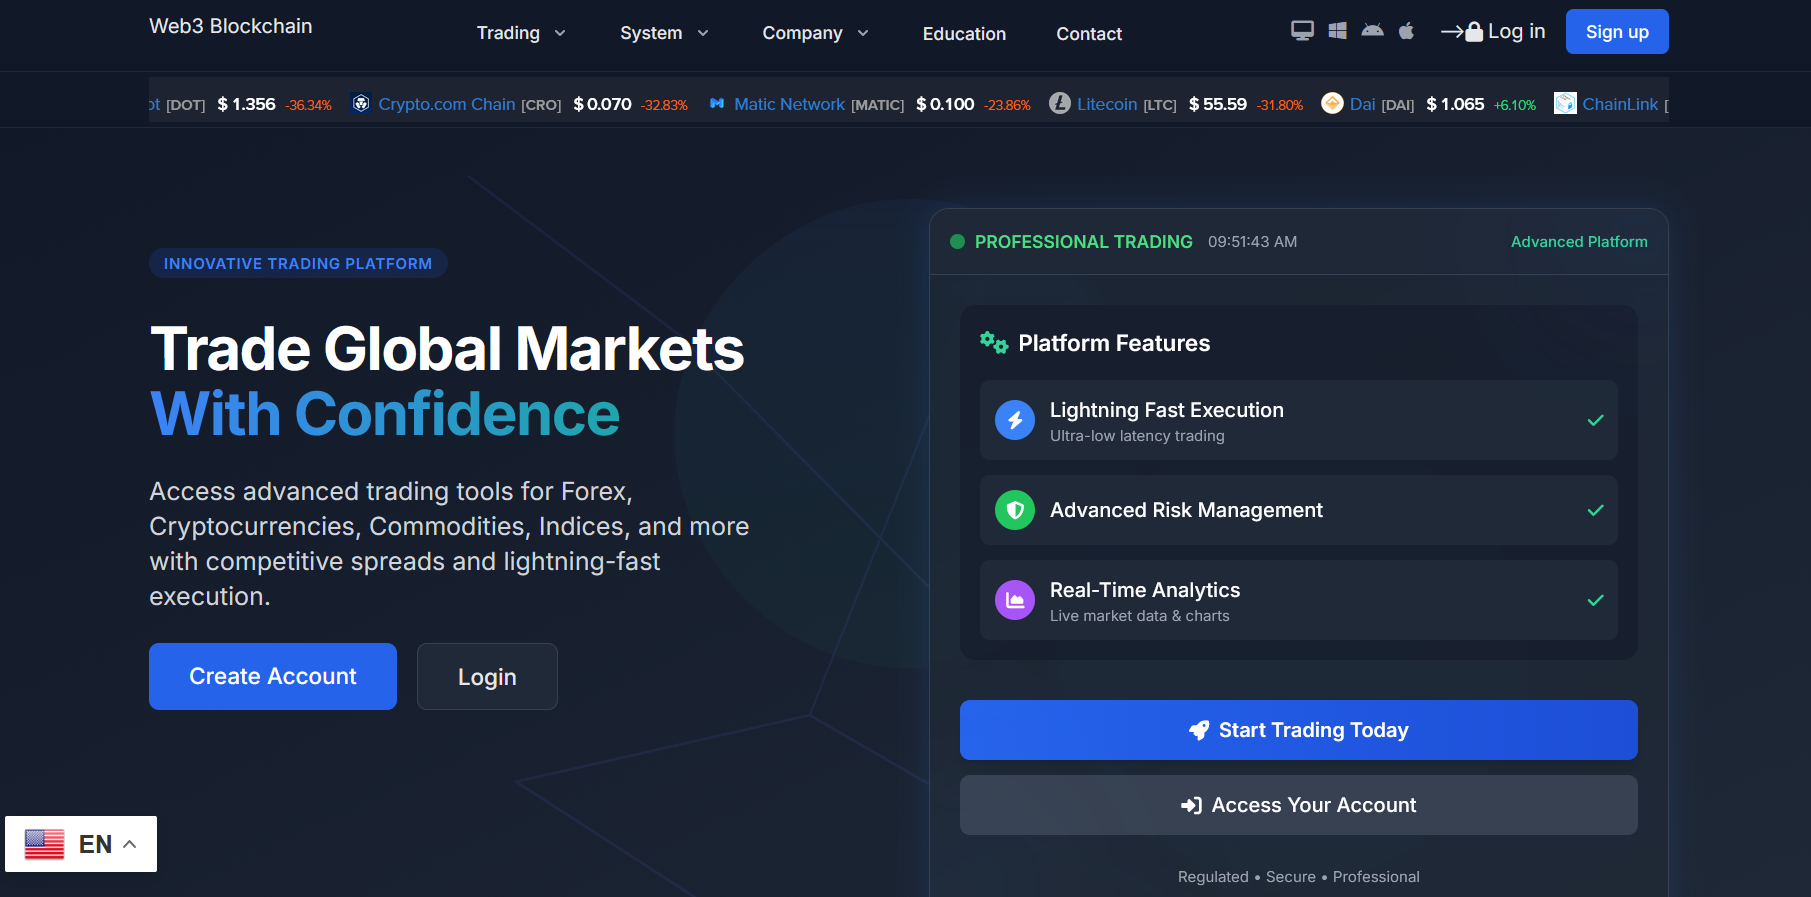Click the ChainLink coin icon
This screenshot has height=897, width=1811.
click(x=1565, y=103)
